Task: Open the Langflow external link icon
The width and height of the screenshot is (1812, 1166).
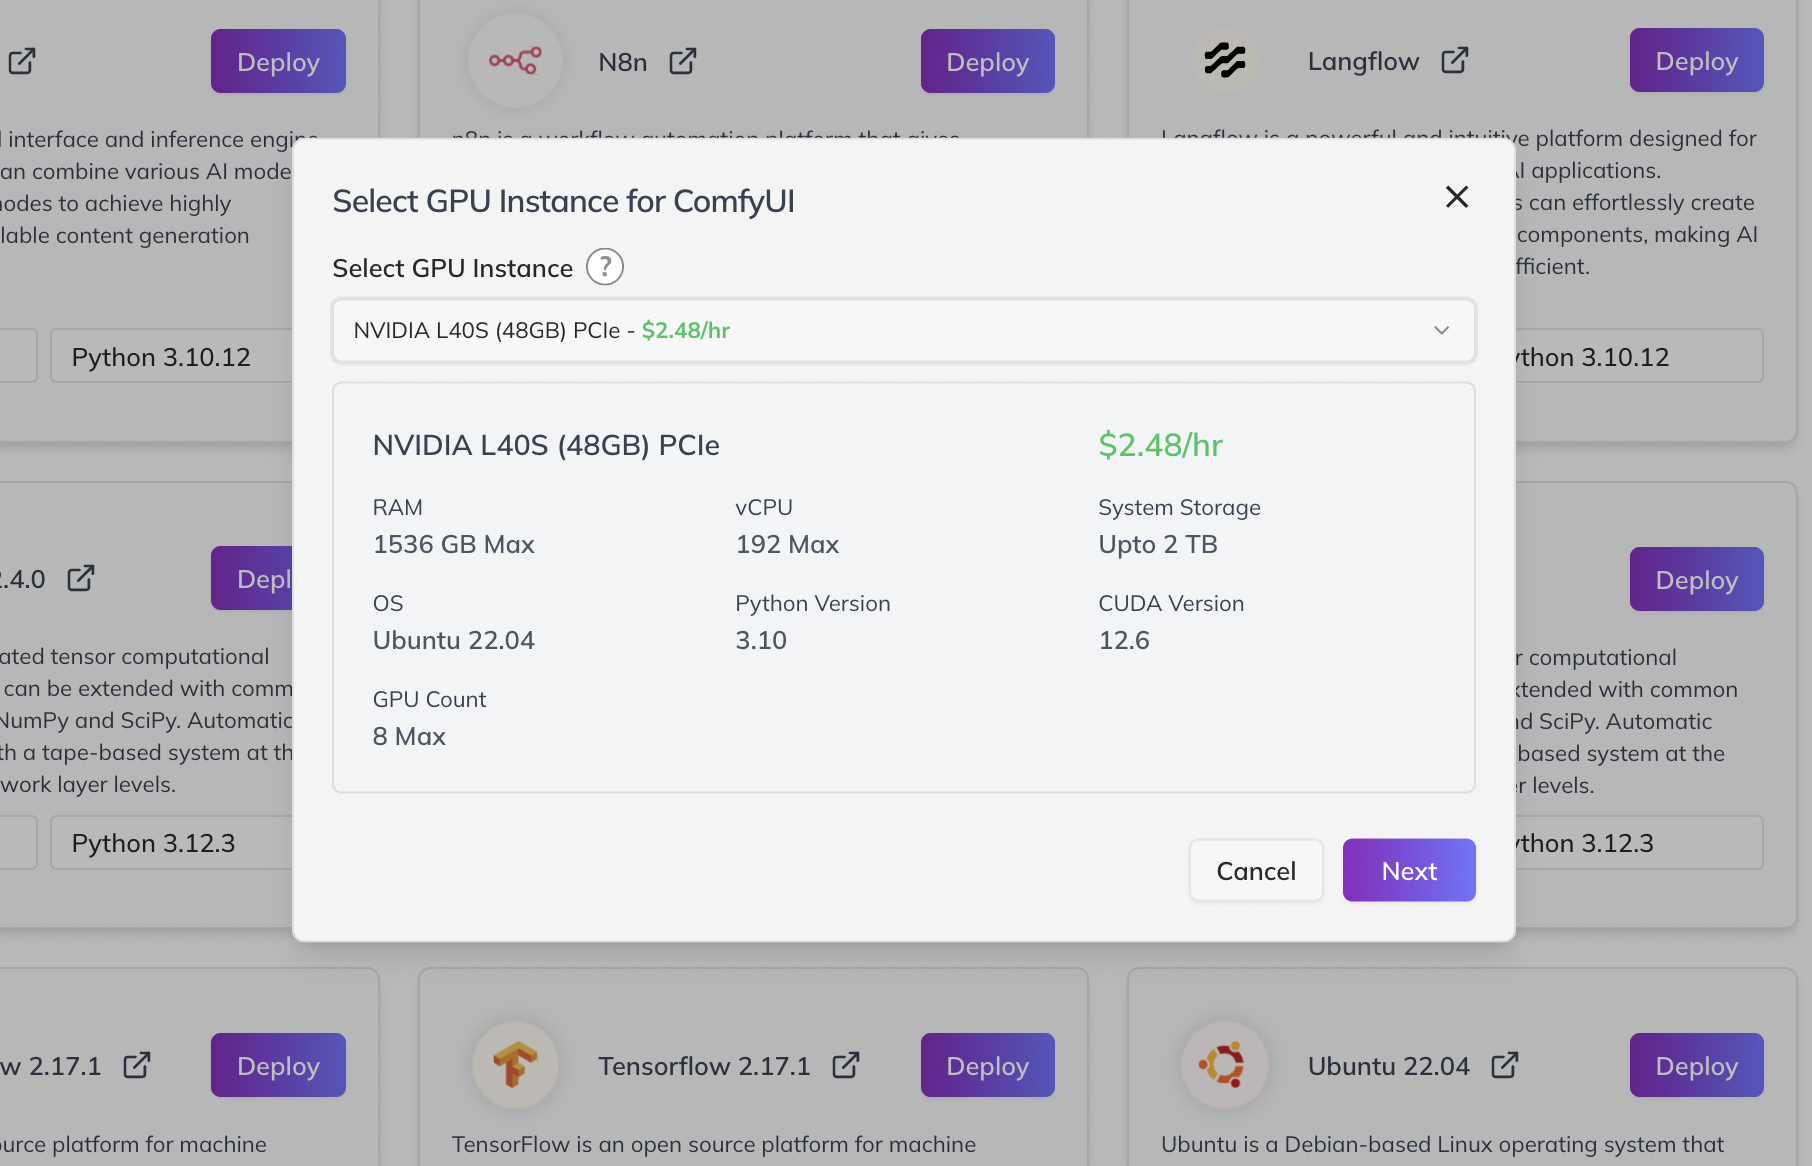Action: pyautogui.click(x=1455, y=60)
